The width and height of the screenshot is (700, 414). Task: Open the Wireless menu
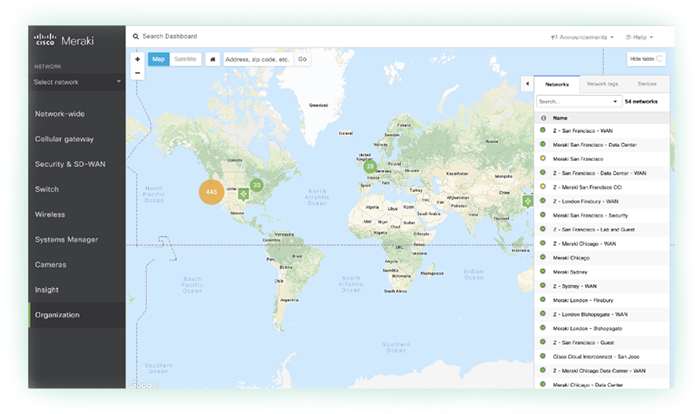pyautogui.click(x=50, y=214)
